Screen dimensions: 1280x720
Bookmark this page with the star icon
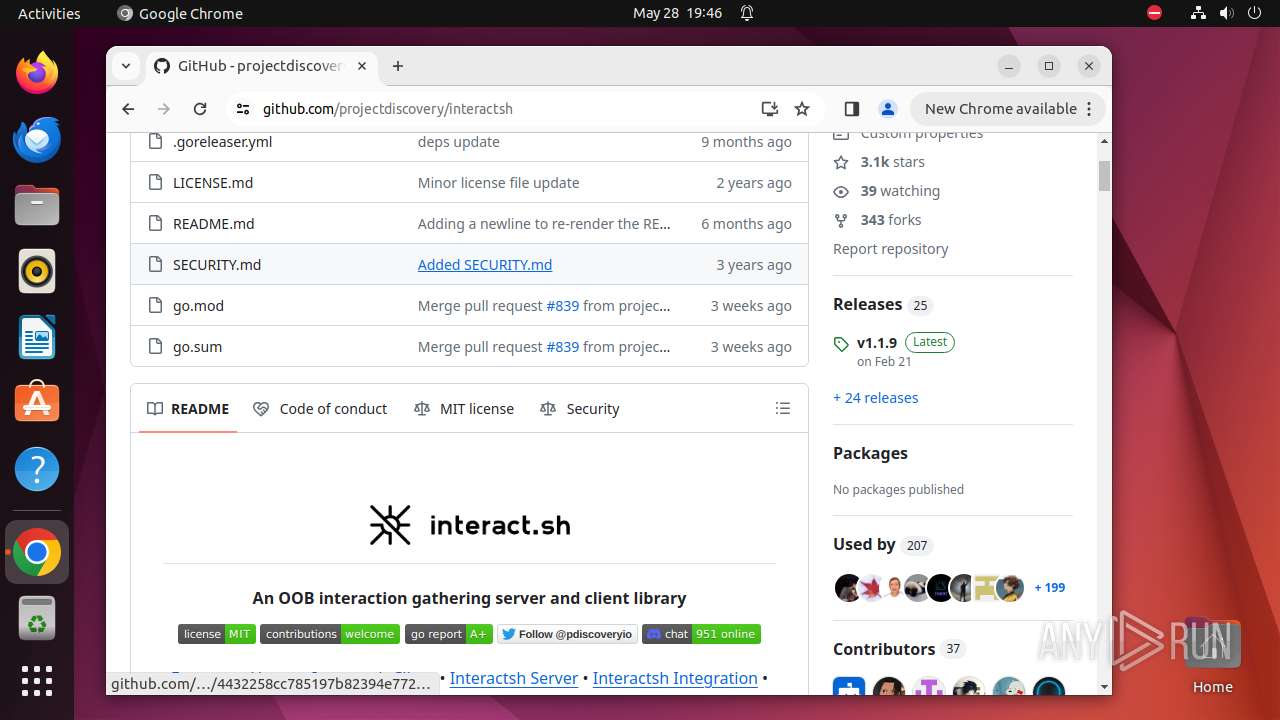802,109
